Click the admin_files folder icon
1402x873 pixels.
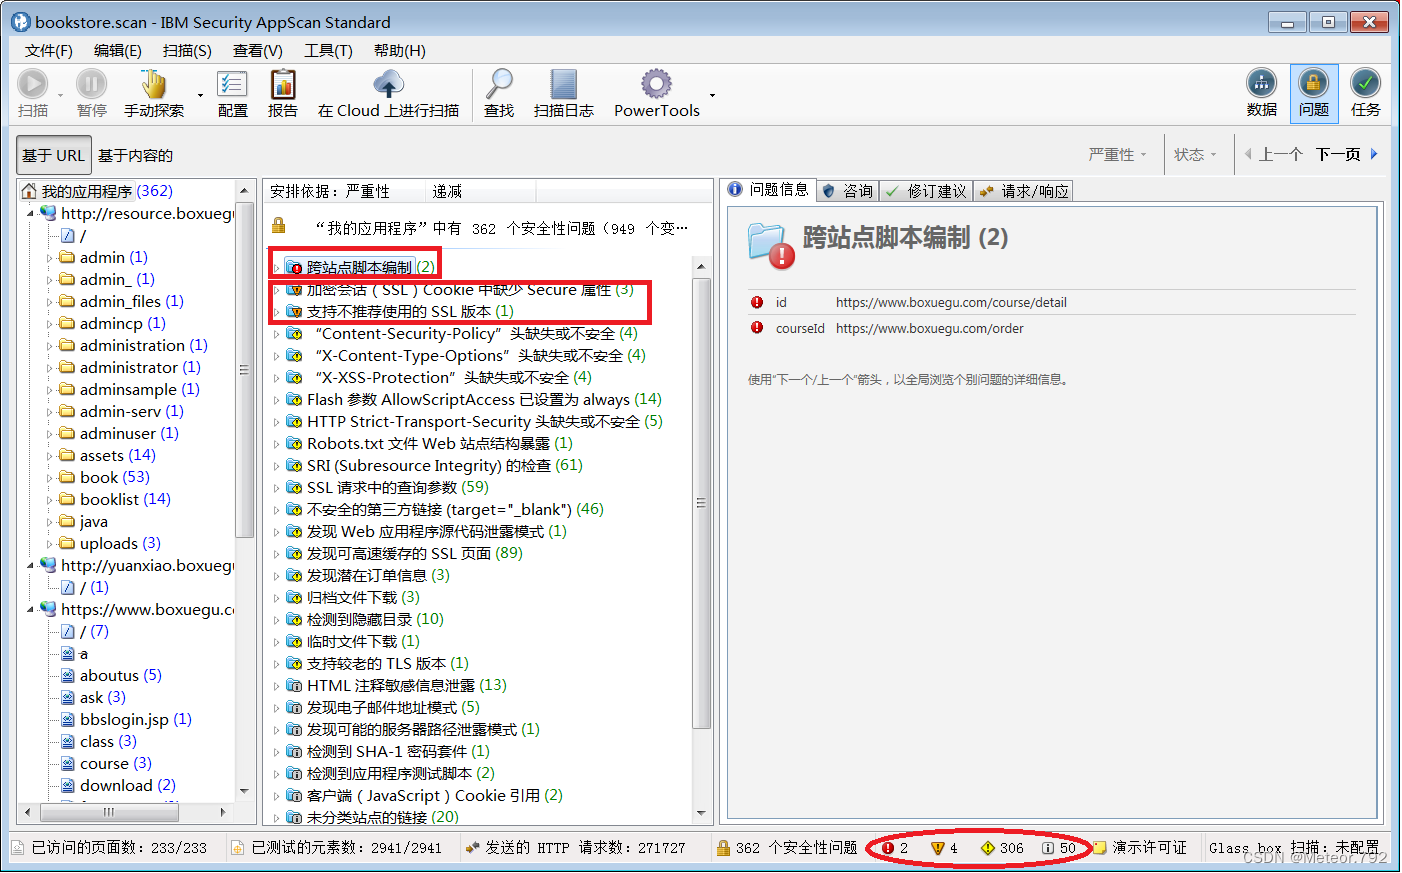[67, 301]
